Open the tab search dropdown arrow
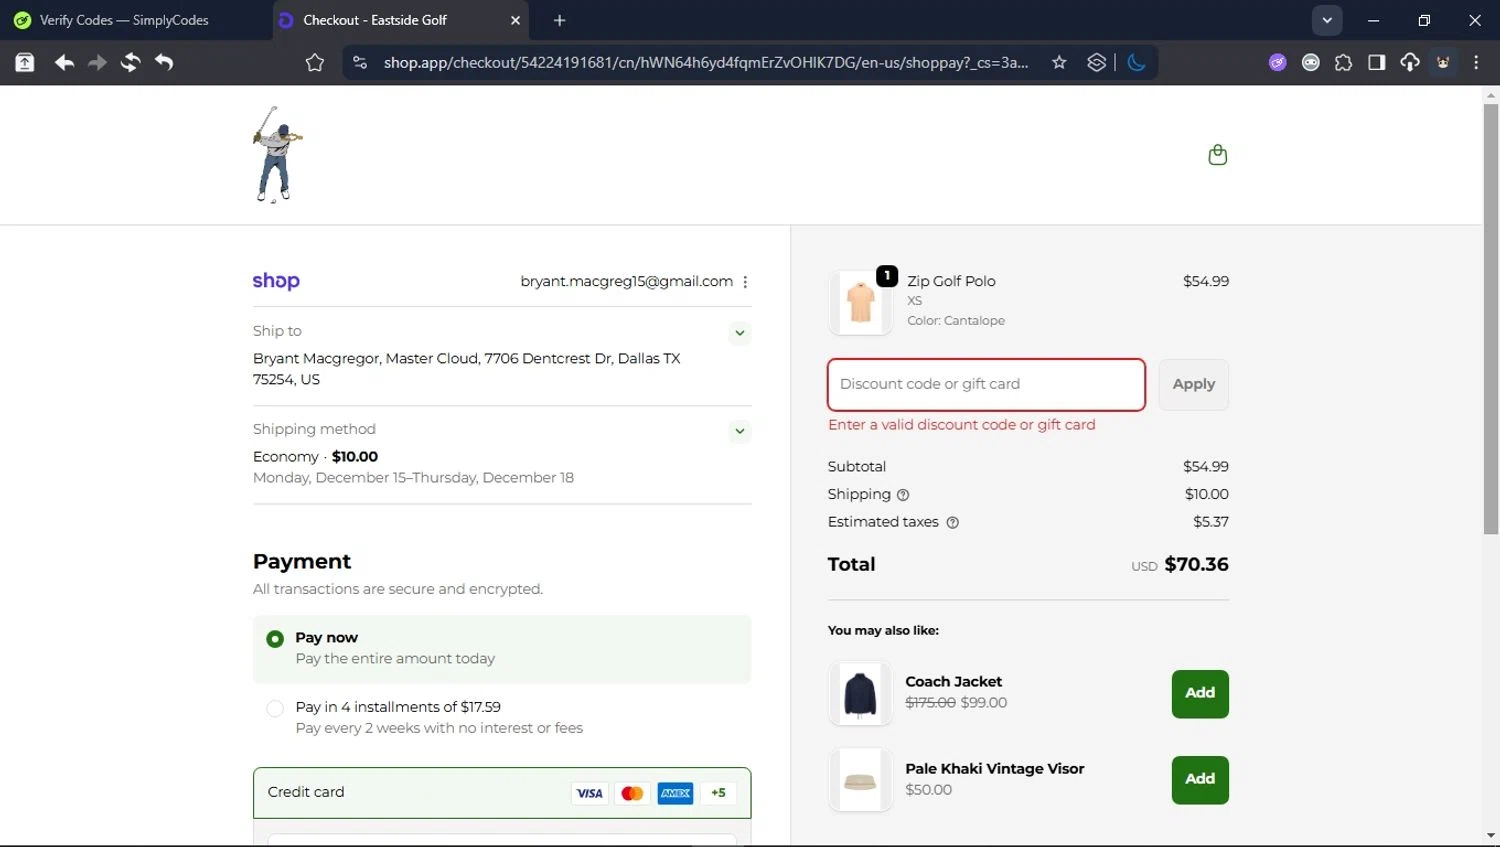Viewport: 1500px width, 847px height. [x=1327, y=20]
